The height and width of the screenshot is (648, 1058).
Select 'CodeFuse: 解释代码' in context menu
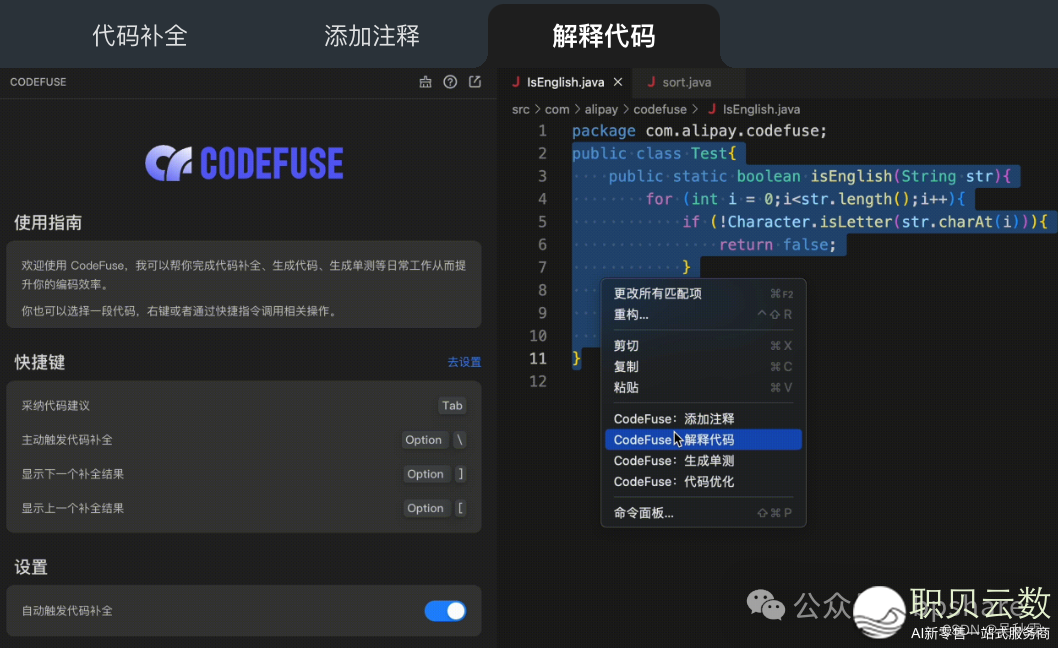pyautogui.click(x=703, y=440)
